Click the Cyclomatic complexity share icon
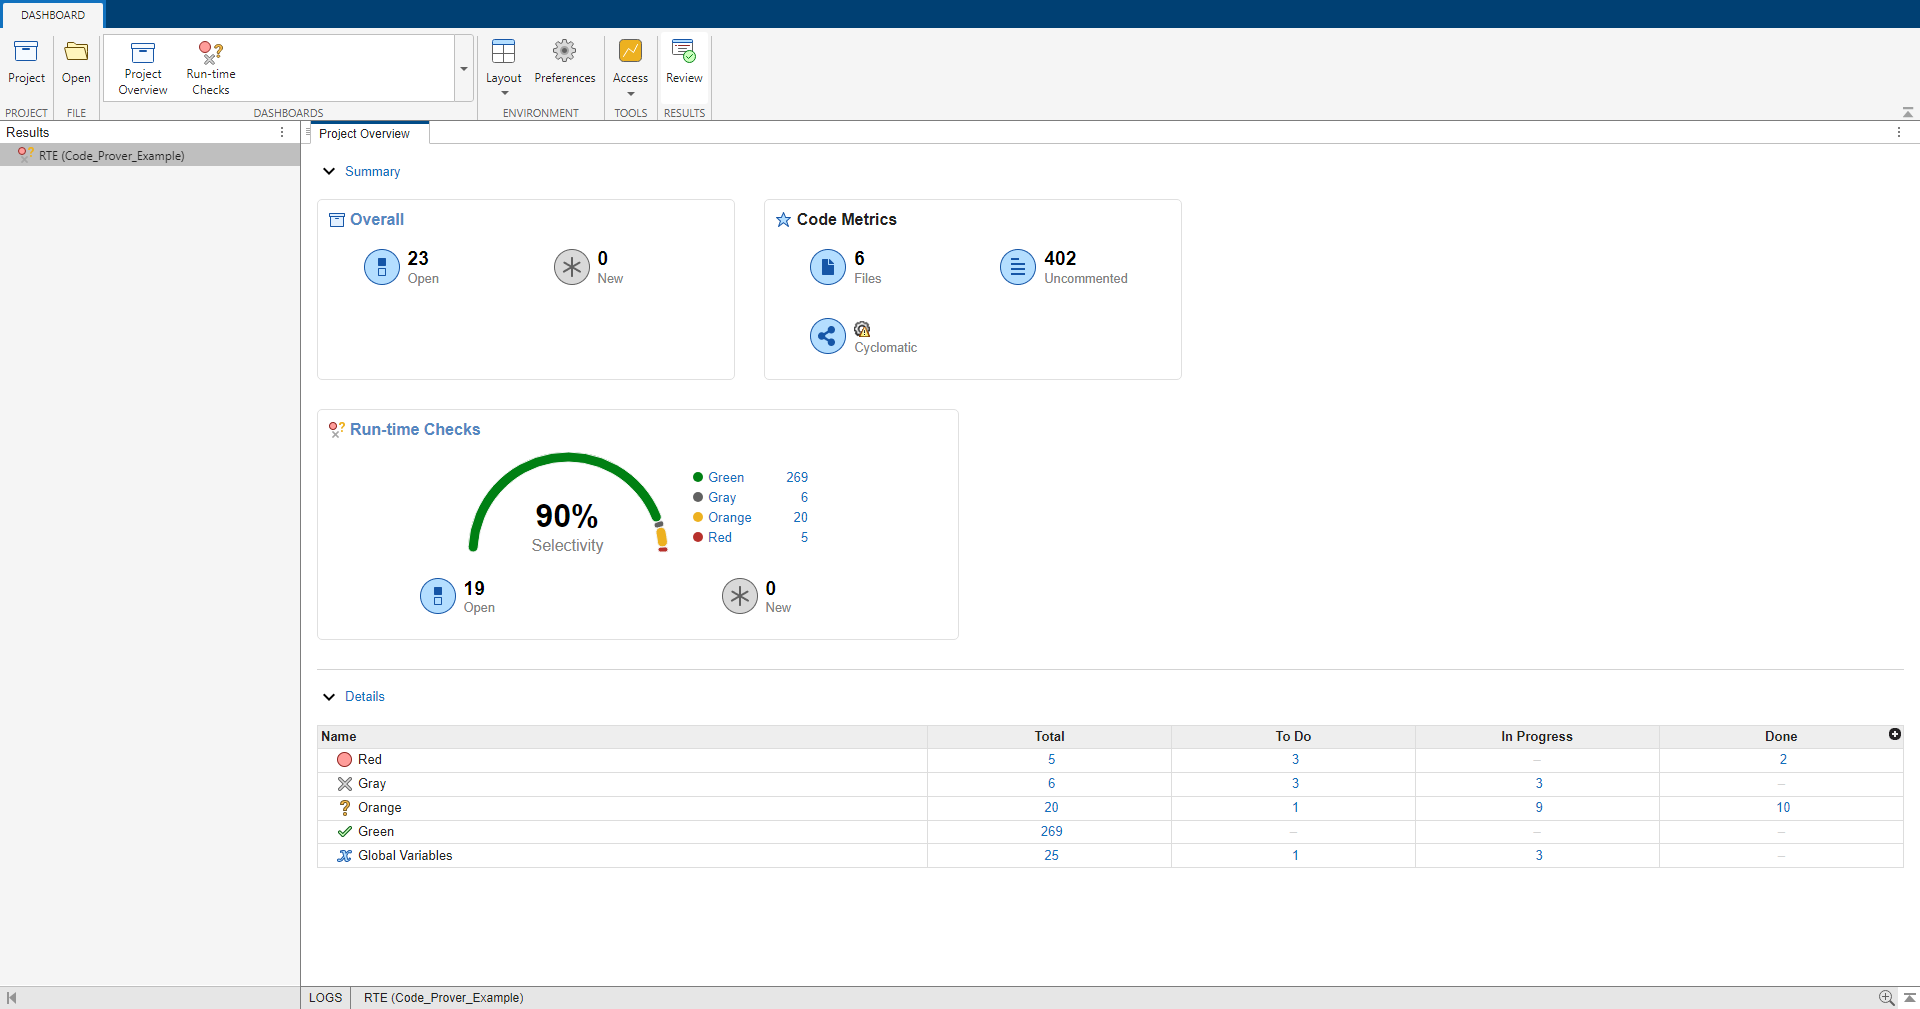The width and height of the screenshot is (1920, 1009). tap(828, 336)
